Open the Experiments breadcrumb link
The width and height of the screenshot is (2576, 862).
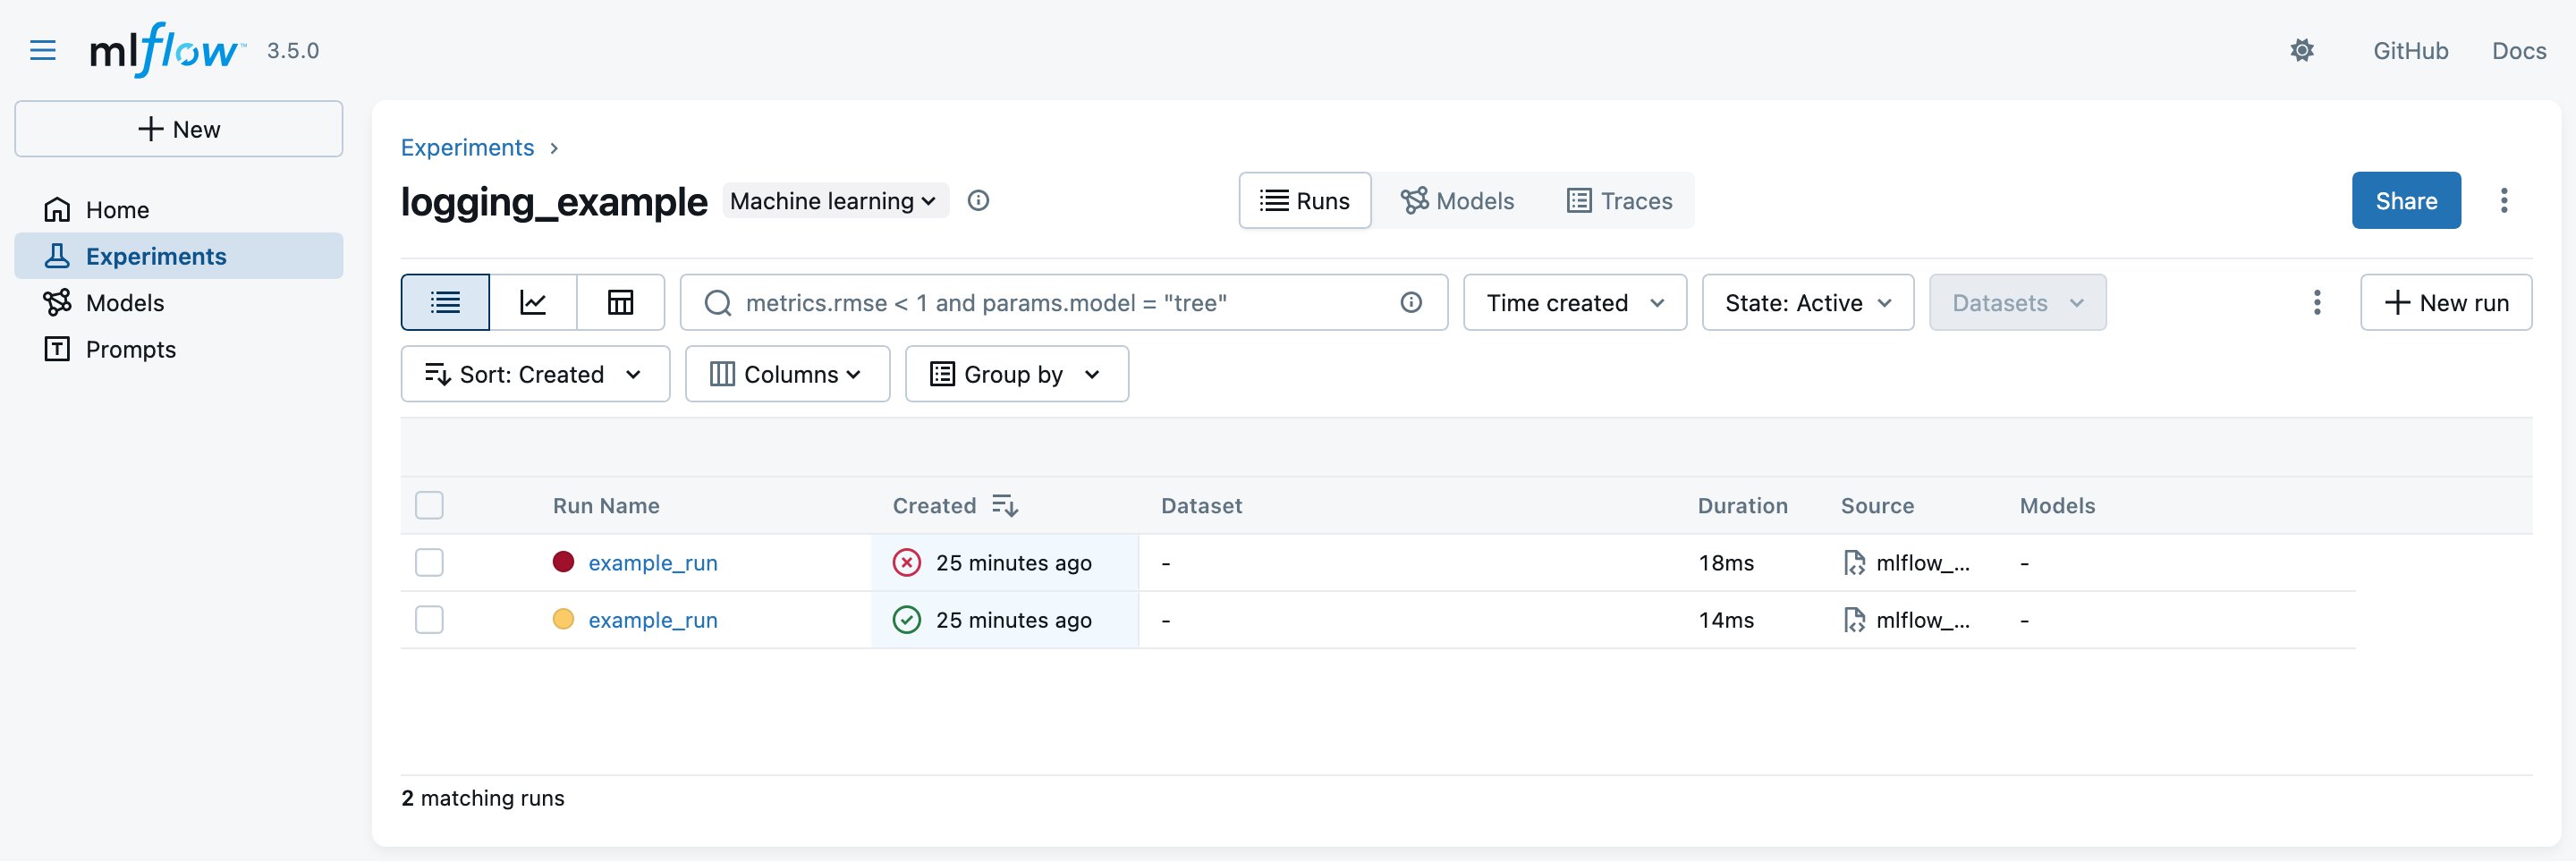point(467,148)
